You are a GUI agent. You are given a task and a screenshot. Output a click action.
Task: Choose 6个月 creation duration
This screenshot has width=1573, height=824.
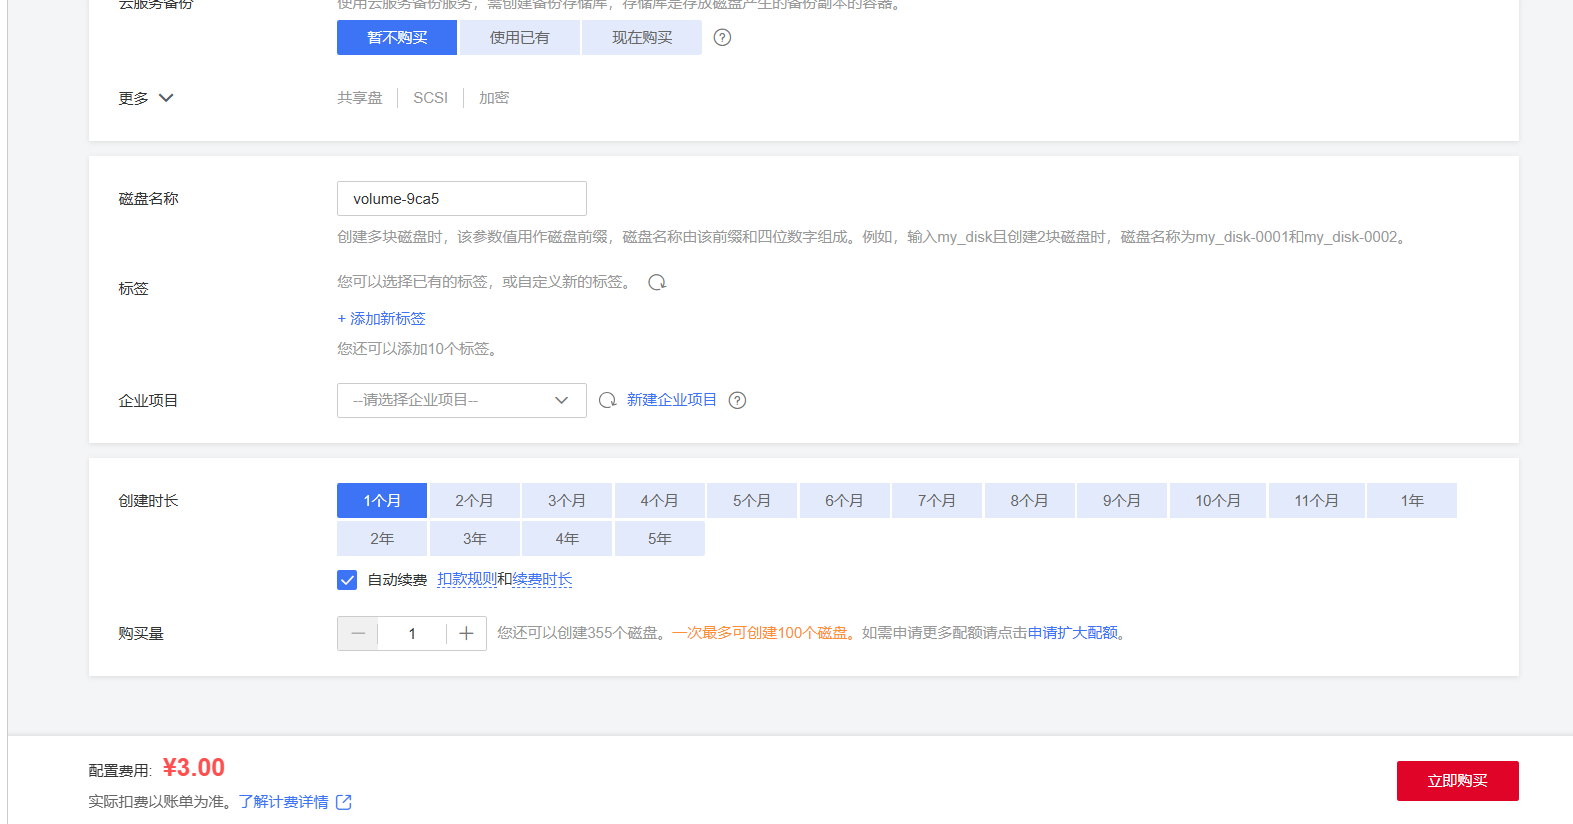[844, 501]
